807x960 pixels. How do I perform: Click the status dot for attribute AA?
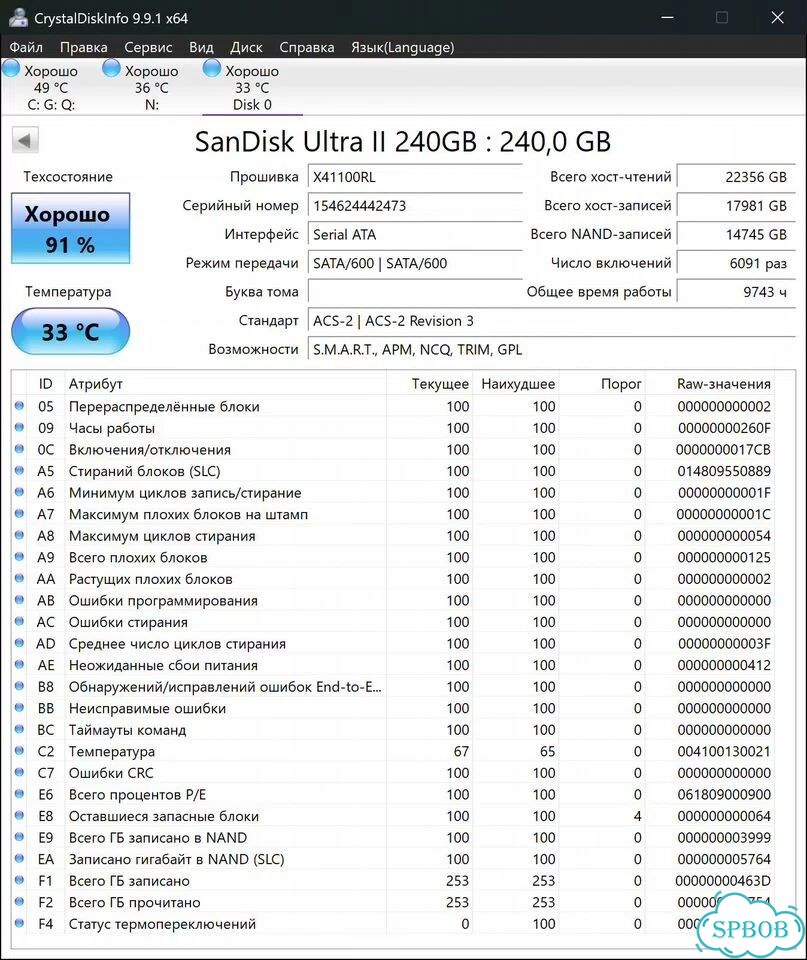tap(19, 578)
